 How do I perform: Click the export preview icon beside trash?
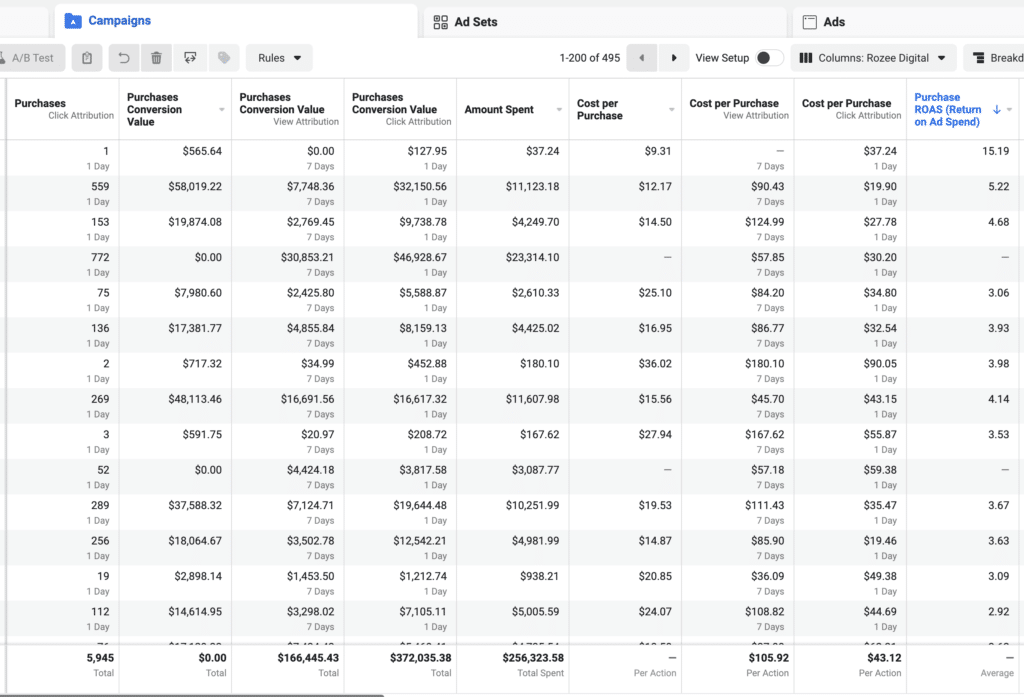pos(190,58)
